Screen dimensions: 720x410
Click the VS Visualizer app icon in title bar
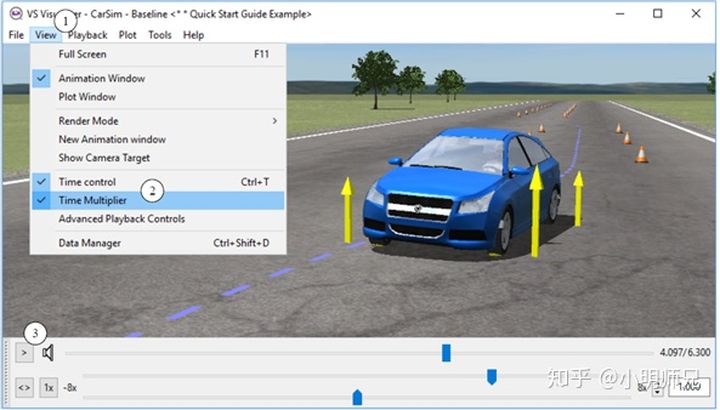(x=16, y=14)
